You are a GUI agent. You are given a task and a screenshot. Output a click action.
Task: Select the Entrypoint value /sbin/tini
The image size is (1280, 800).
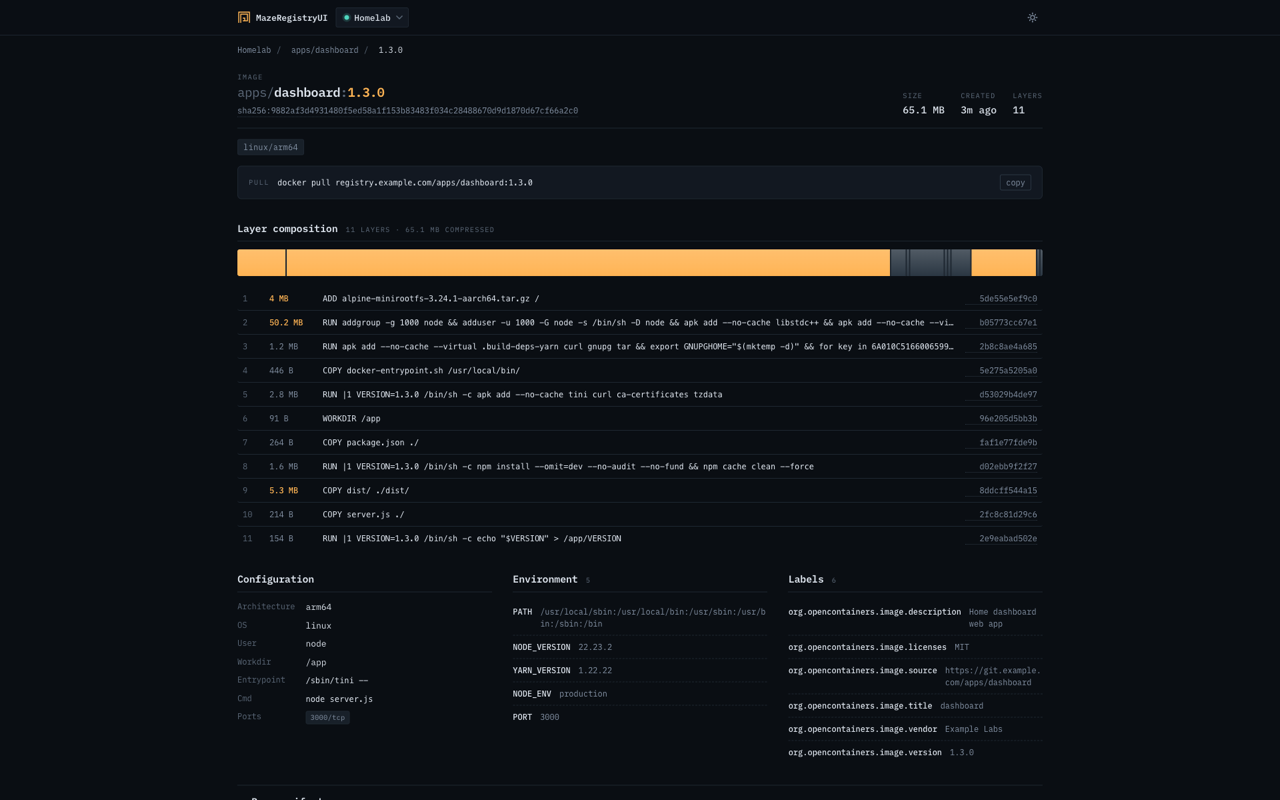coord(337,680)
